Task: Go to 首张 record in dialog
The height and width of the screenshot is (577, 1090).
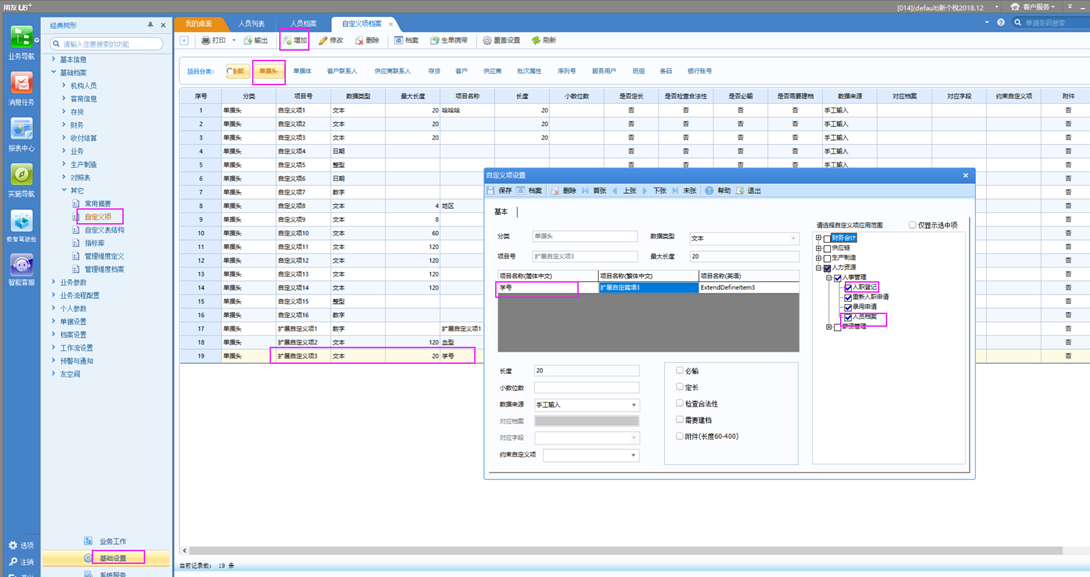Action: tap(594, 190)
